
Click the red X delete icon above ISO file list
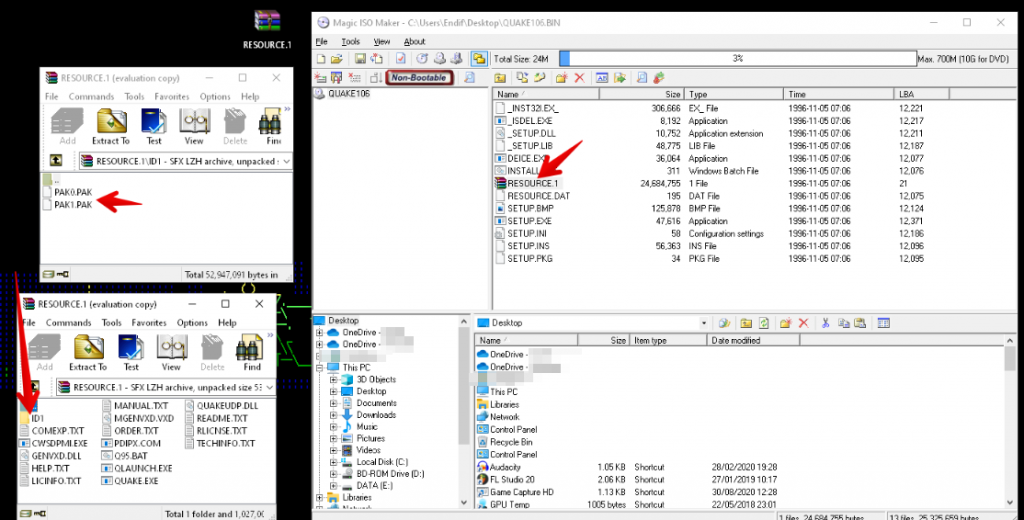pos(579,78)
